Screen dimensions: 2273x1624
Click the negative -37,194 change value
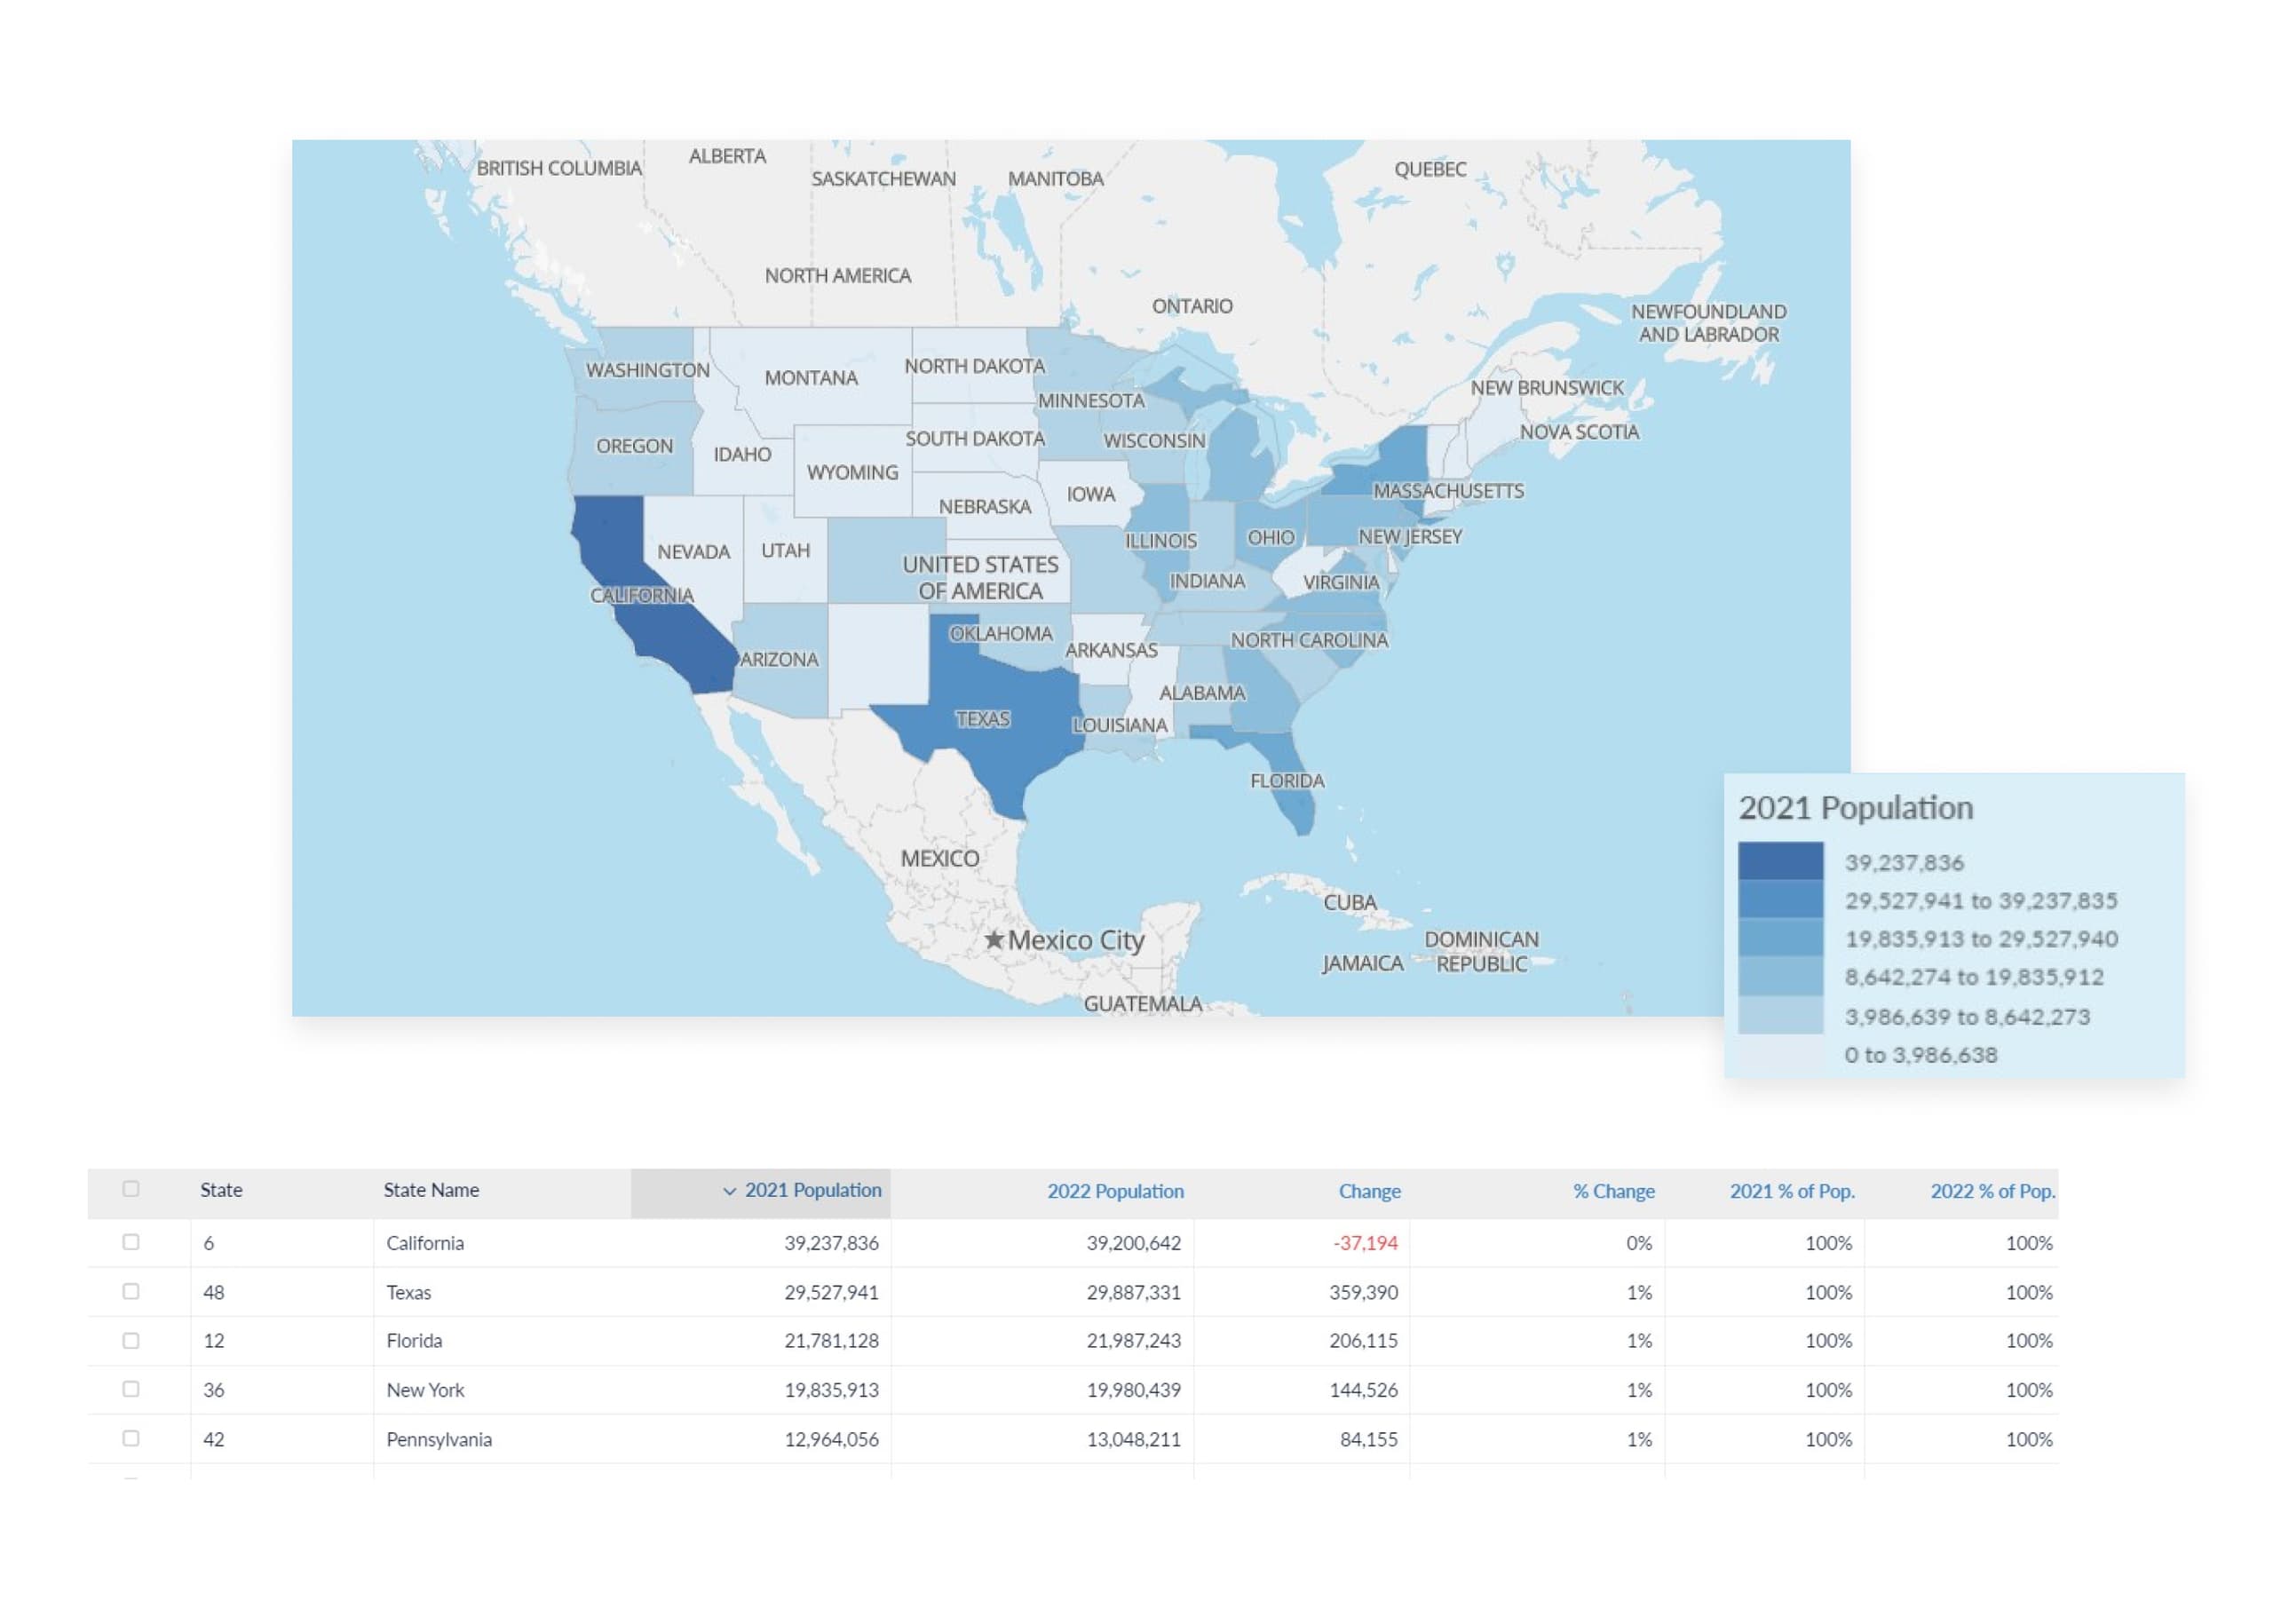(1364, 1243)
